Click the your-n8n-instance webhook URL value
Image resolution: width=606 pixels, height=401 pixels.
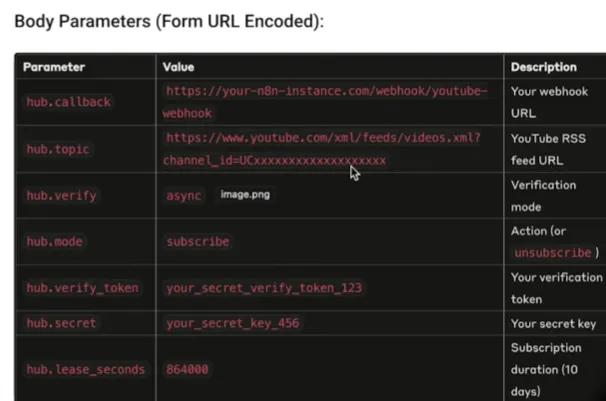point(326,91)
